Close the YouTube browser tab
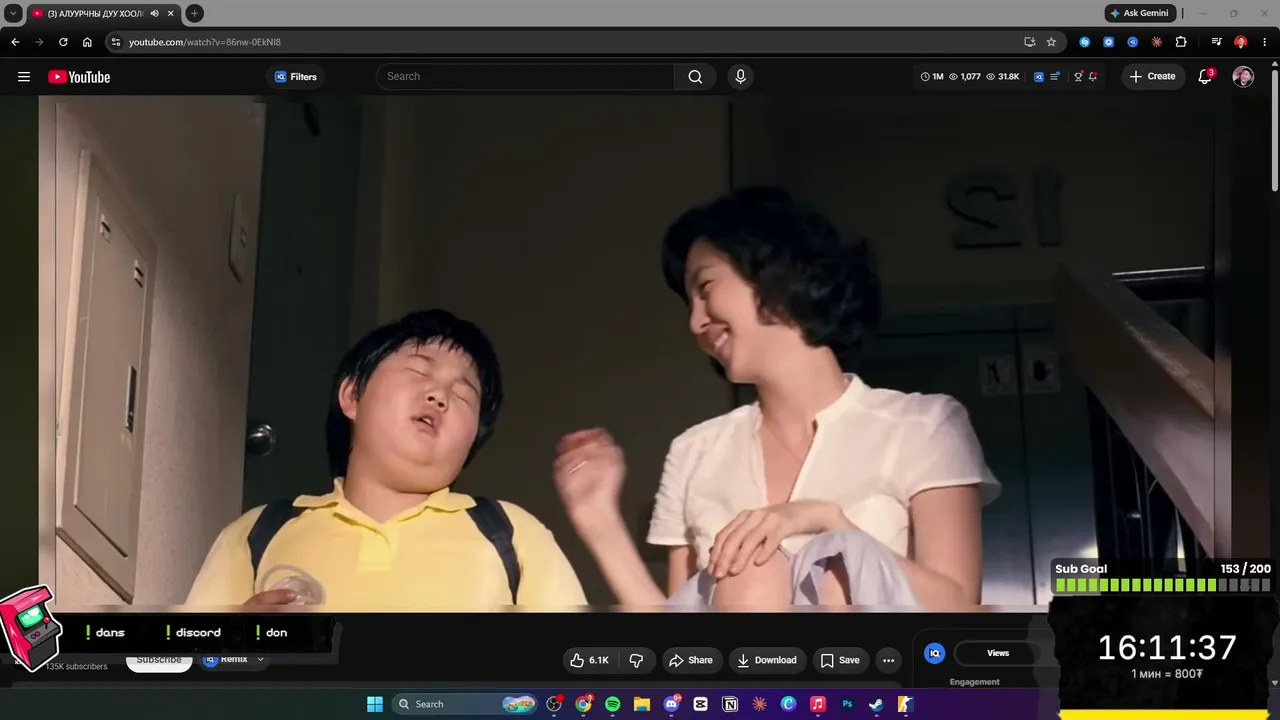The width and height of the screenshot is (1280, 720). [170, 14]
